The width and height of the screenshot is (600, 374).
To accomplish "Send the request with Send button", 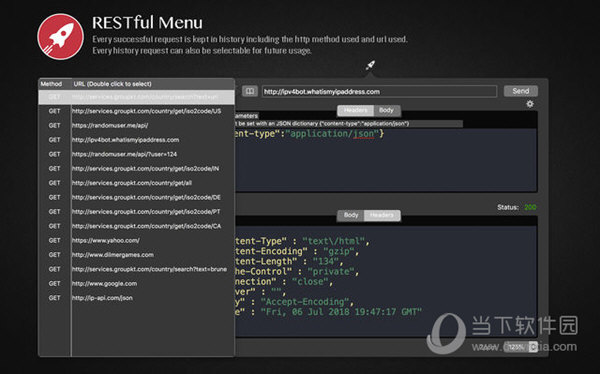I will (521, 91).
